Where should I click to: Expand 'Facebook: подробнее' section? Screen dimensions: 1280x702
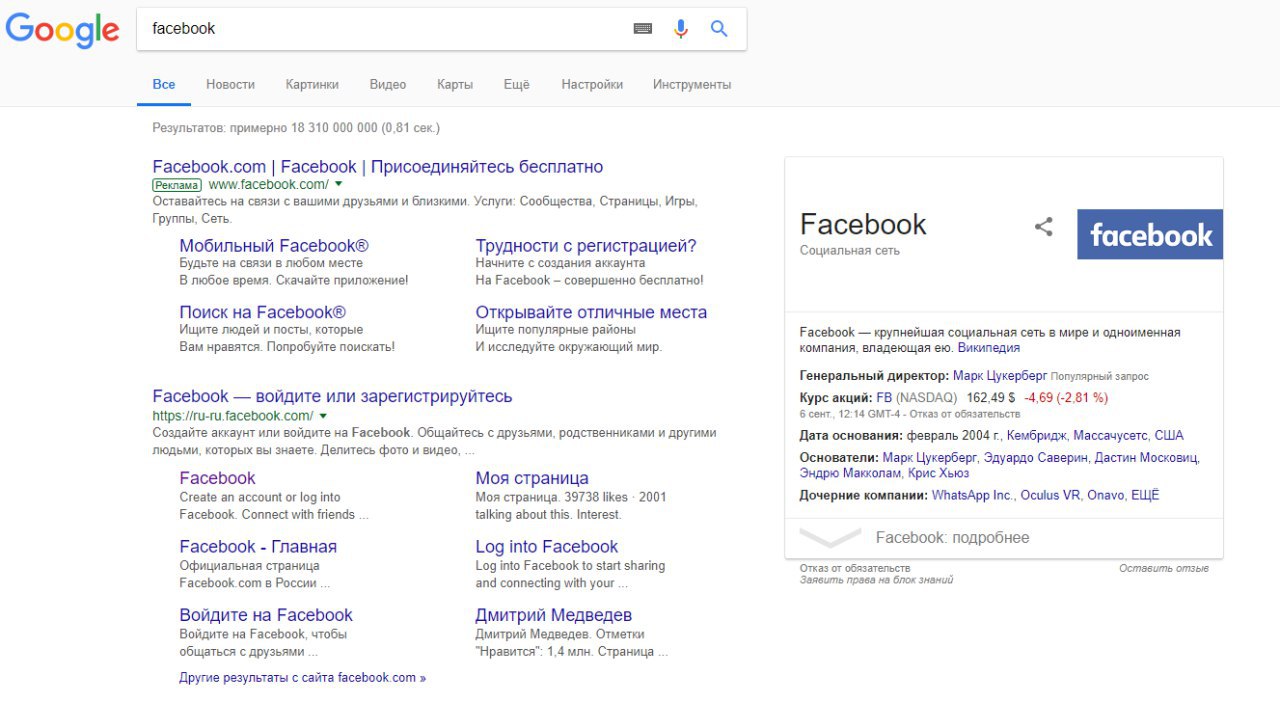click(x=1004, y=538)
